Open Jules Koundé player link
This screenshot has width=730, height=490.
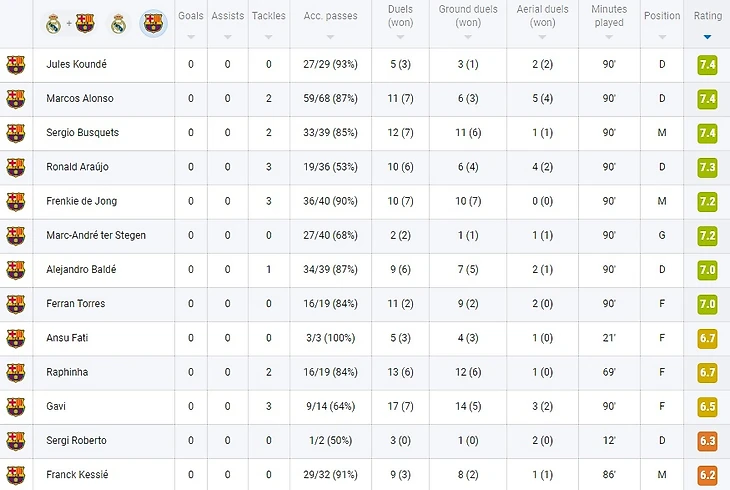tap(76, 64)
